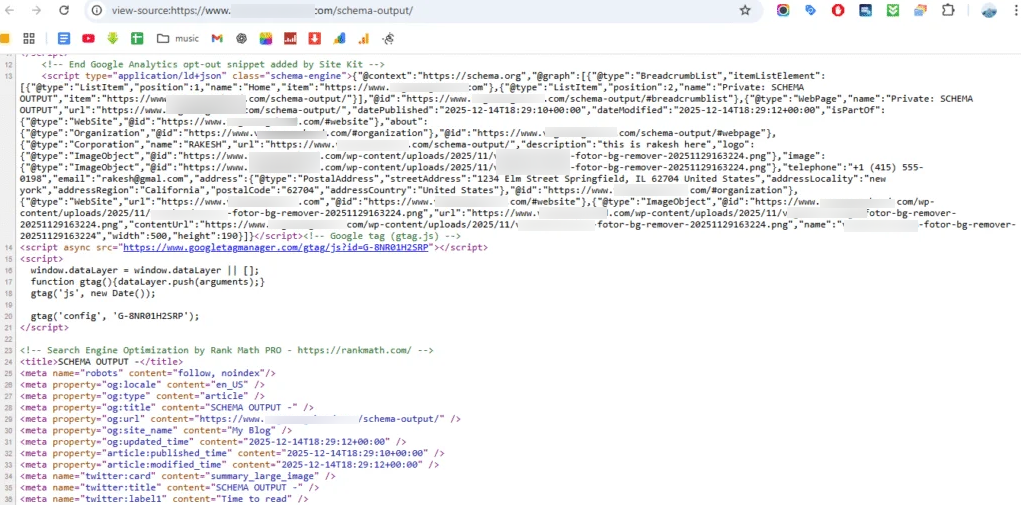
Task: Click the twitter:title 'SCHEMA OUTPUT -' line
Action: pos(169,487)
